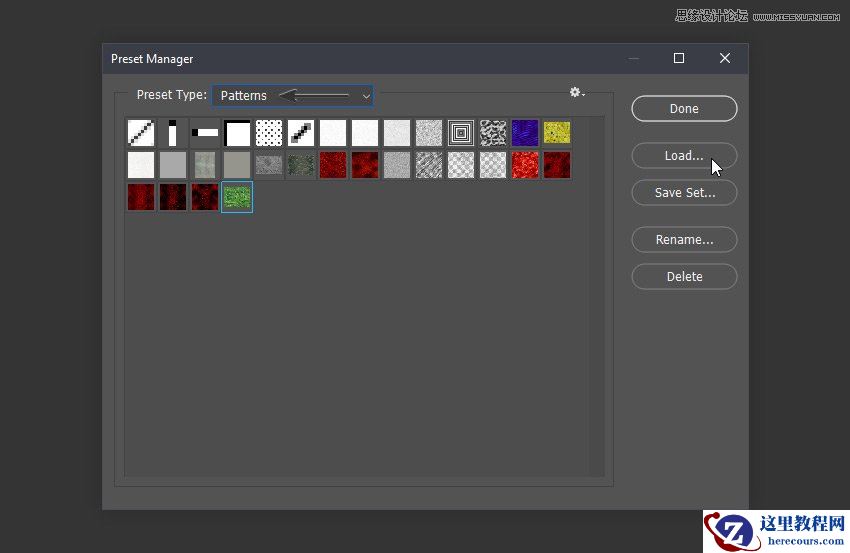The height and width of the screenshot is (553, 850).
Task: Select the horizontal white bar pattern
Action: point(205,133)
